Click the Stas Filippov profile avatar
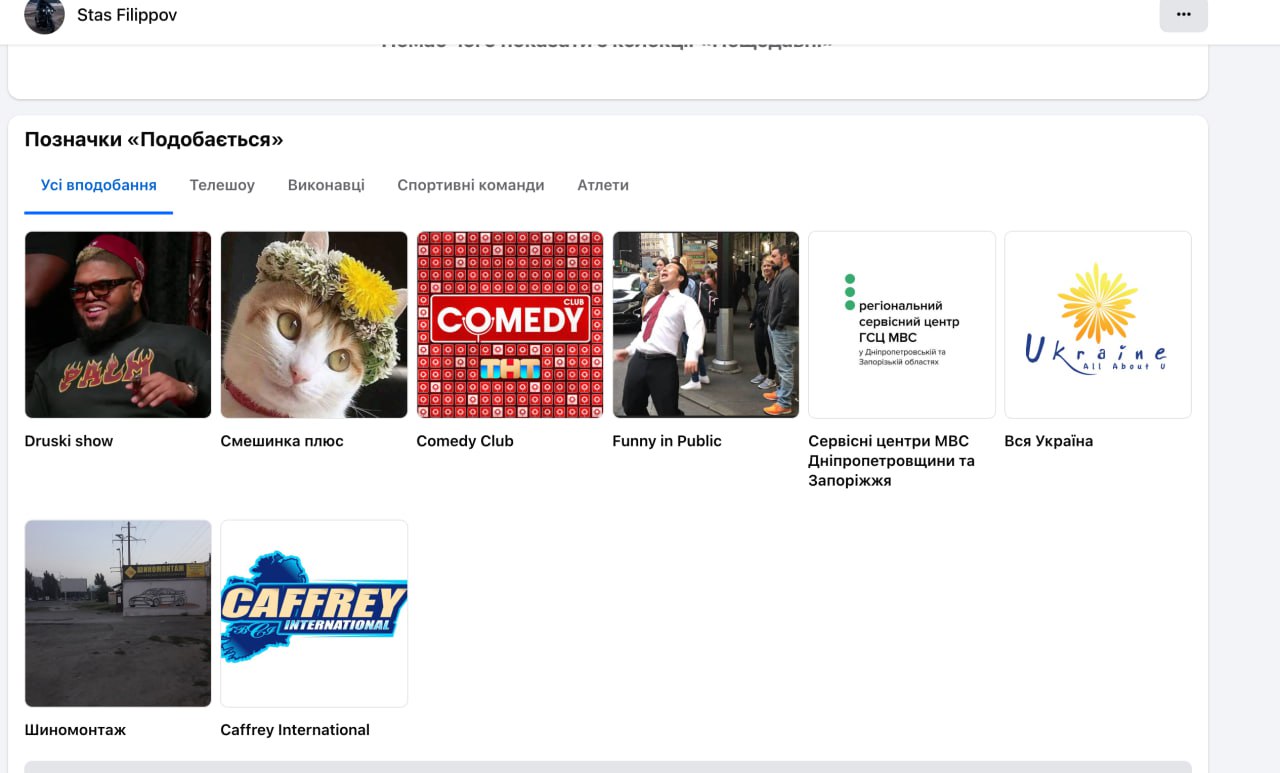The image size is (1280, 773). (x=44, y=15)
